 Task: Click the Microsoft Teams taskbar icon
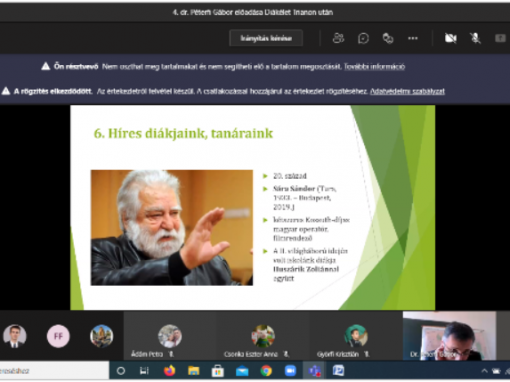[x=314, y=371]
